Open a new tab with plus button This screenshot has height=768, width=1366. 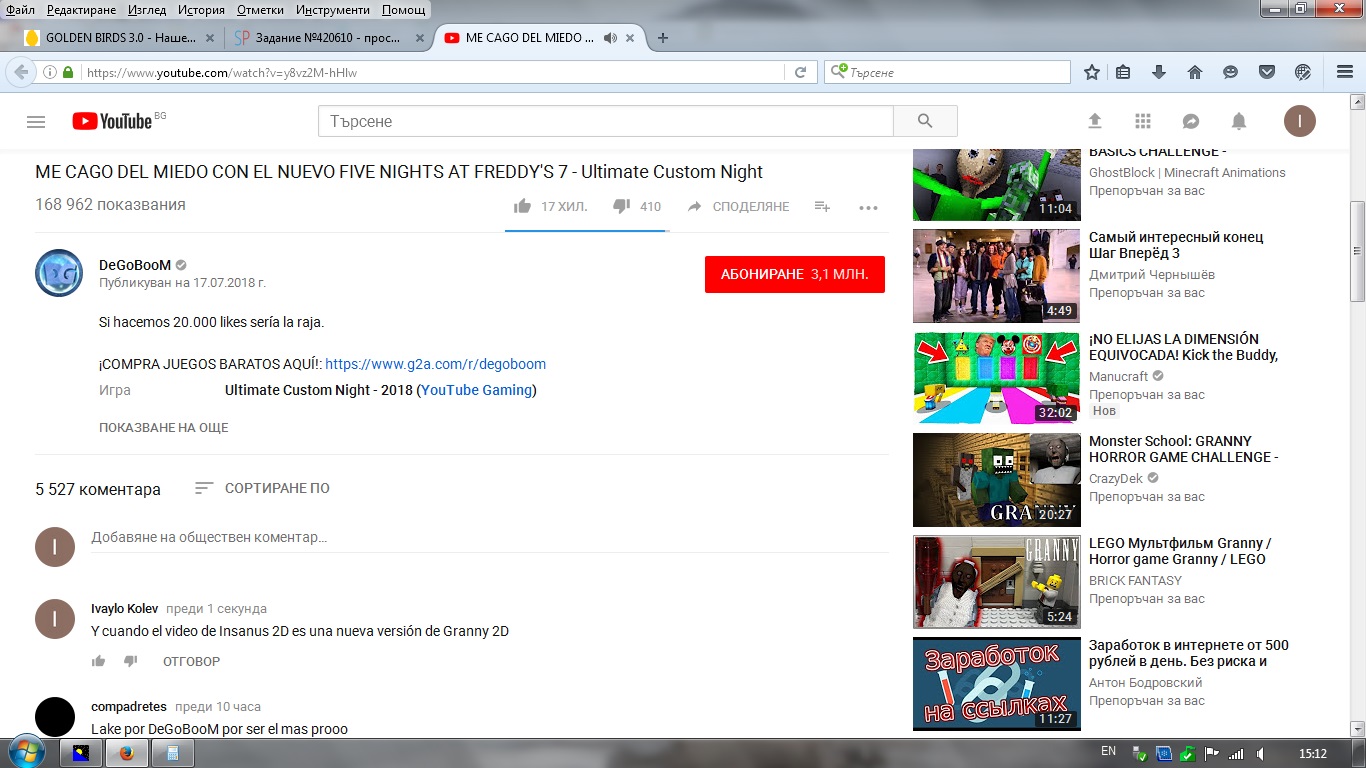[x=662, y=38]
